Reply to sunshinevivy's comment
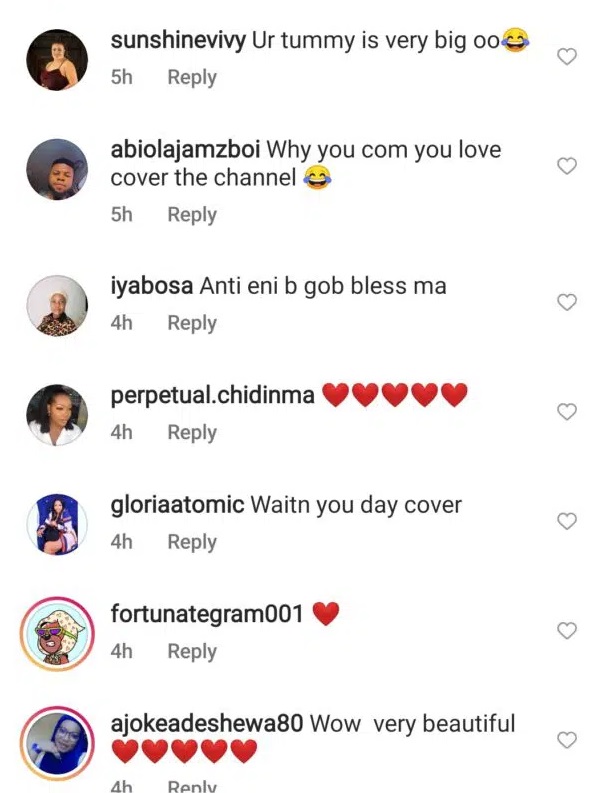 click(192, 77)
